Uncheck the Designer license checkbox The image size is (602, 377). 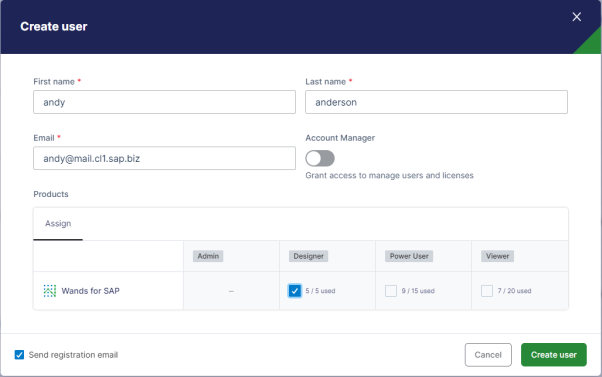click(x=294, y=291)
